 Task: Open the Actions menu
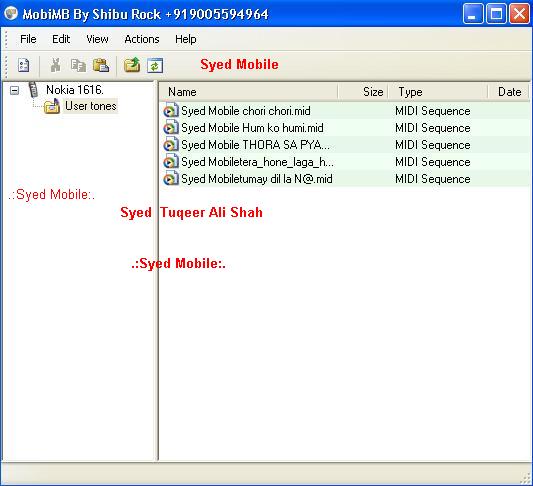142,39
